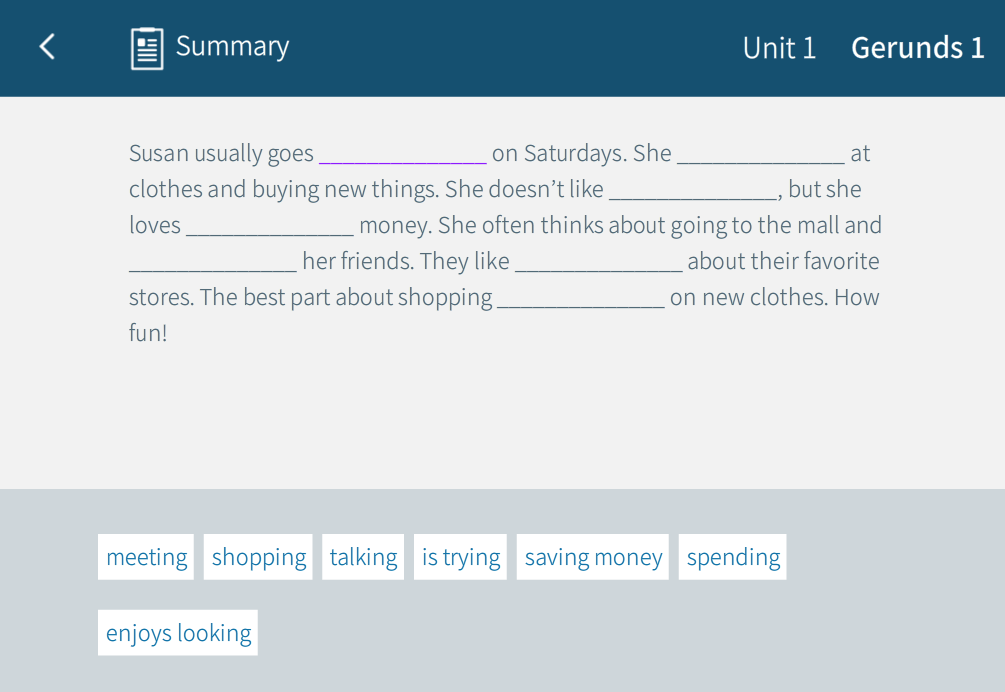The width and height of the screenshot is (1005, 692).
Task: Click the Summary document icon
Action: click(147, 48)
